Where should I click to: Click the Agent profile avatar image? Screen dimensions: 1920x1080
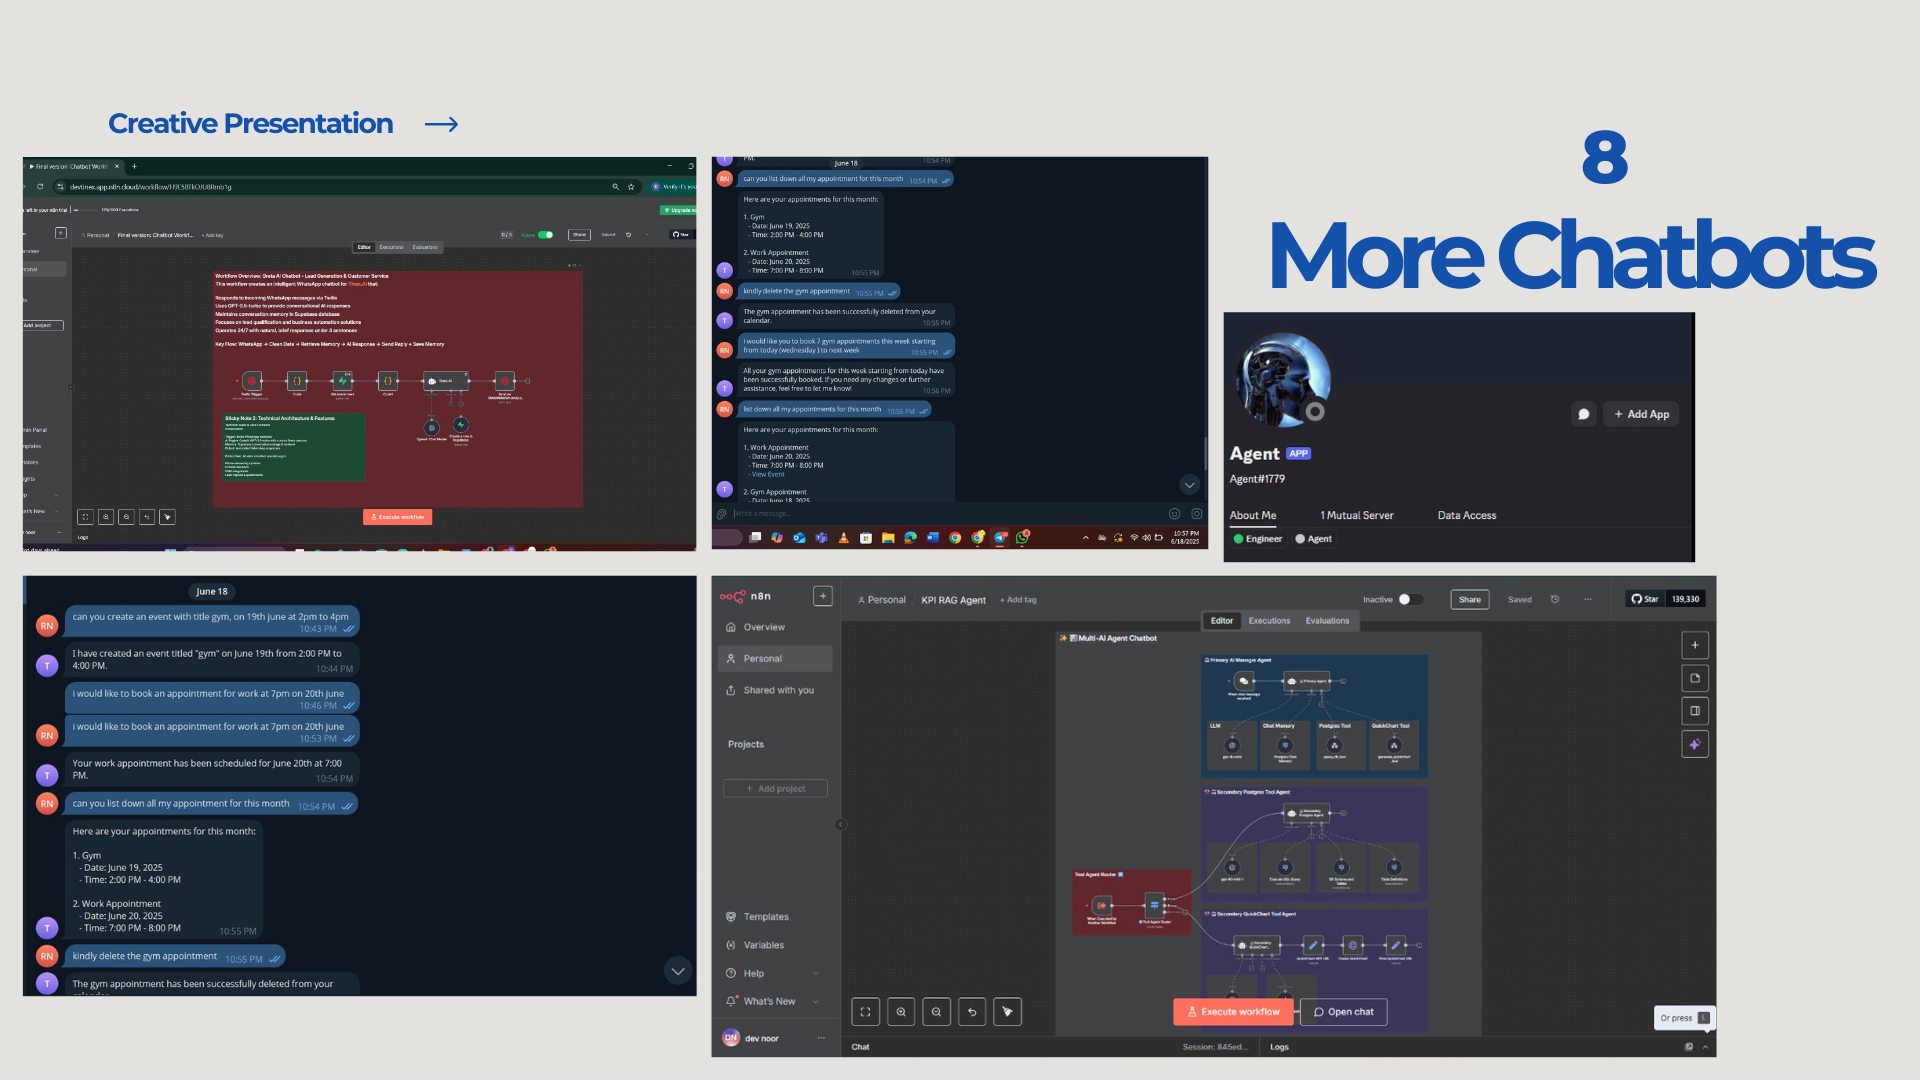click(1284, 380)
